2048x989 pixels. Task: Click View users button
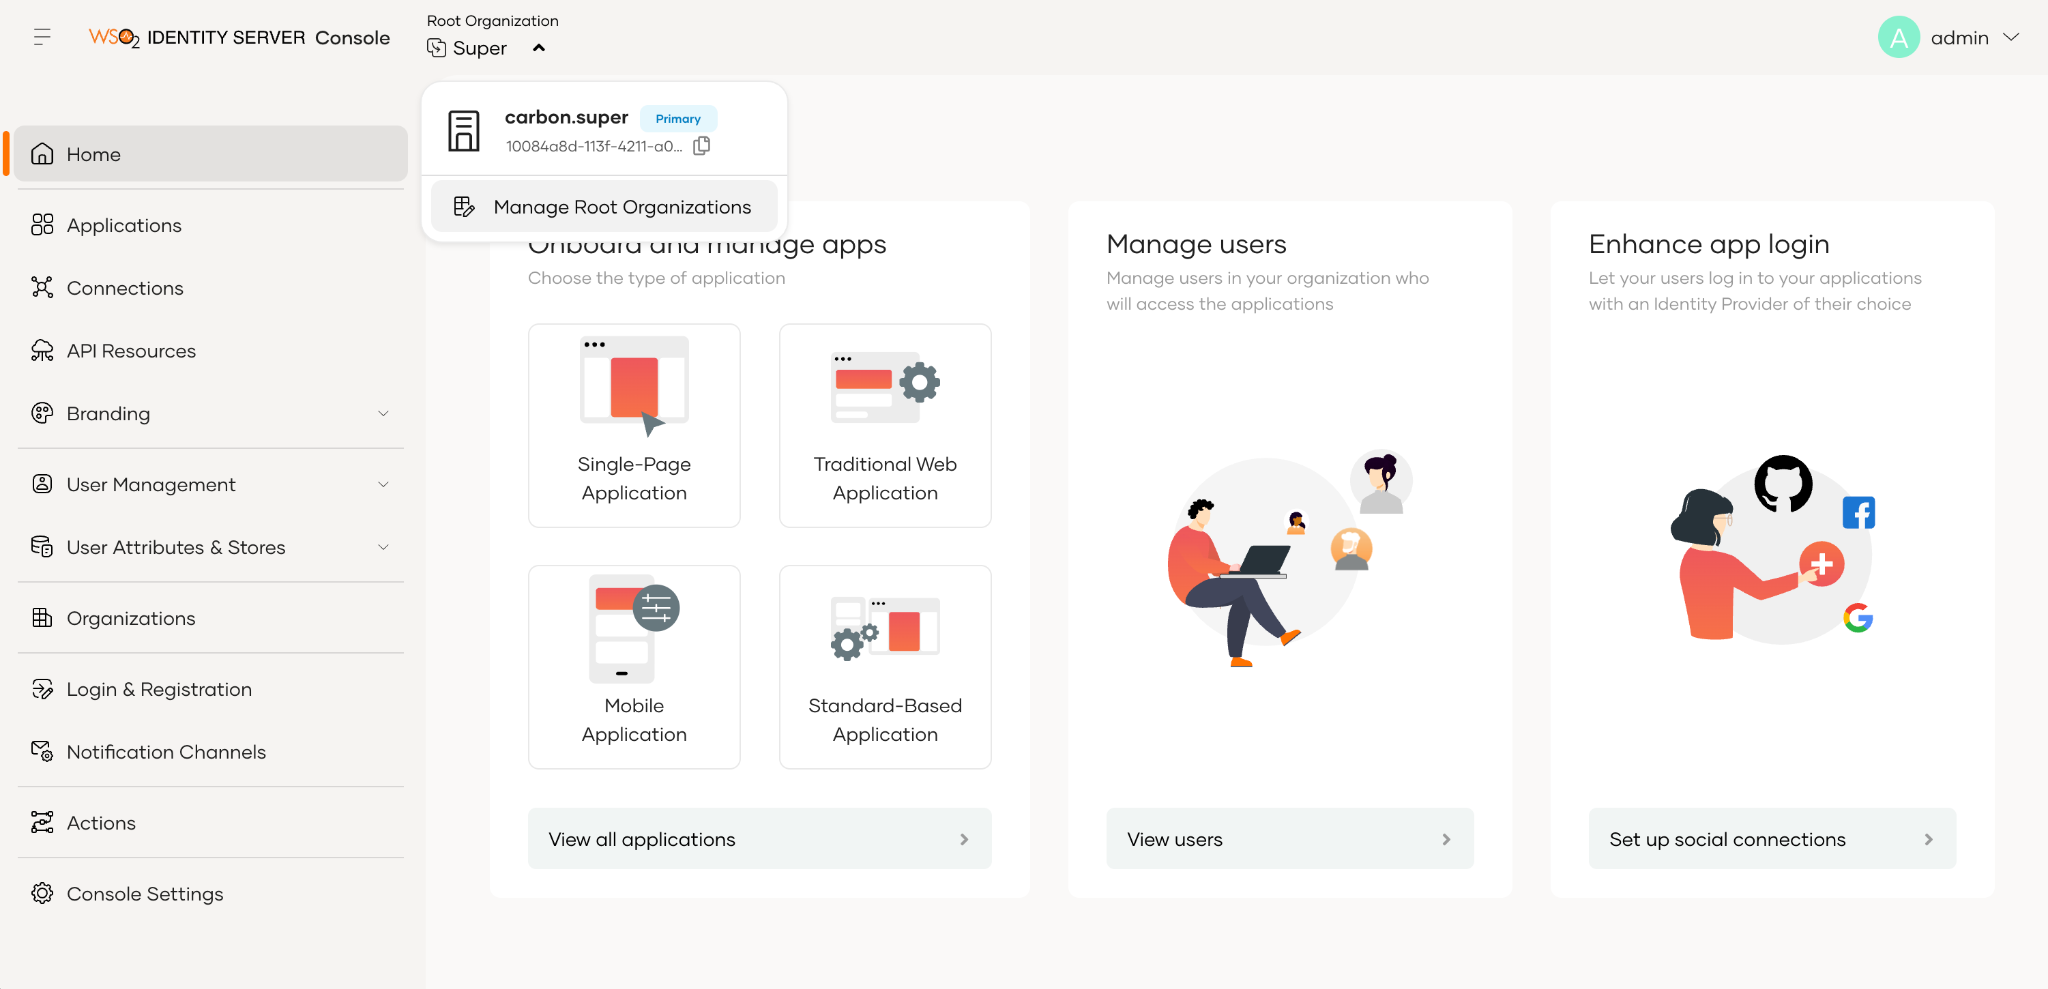(1290, 839)
